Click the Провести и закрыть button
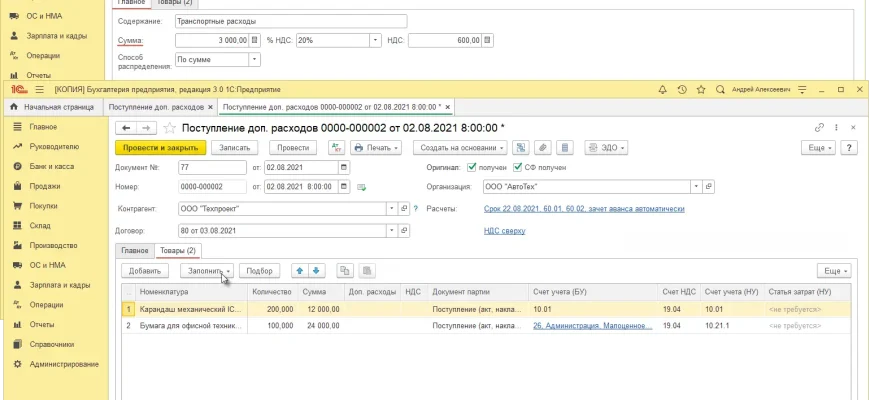The height and width of the screenshot is (400, 870). pos(161,147)
